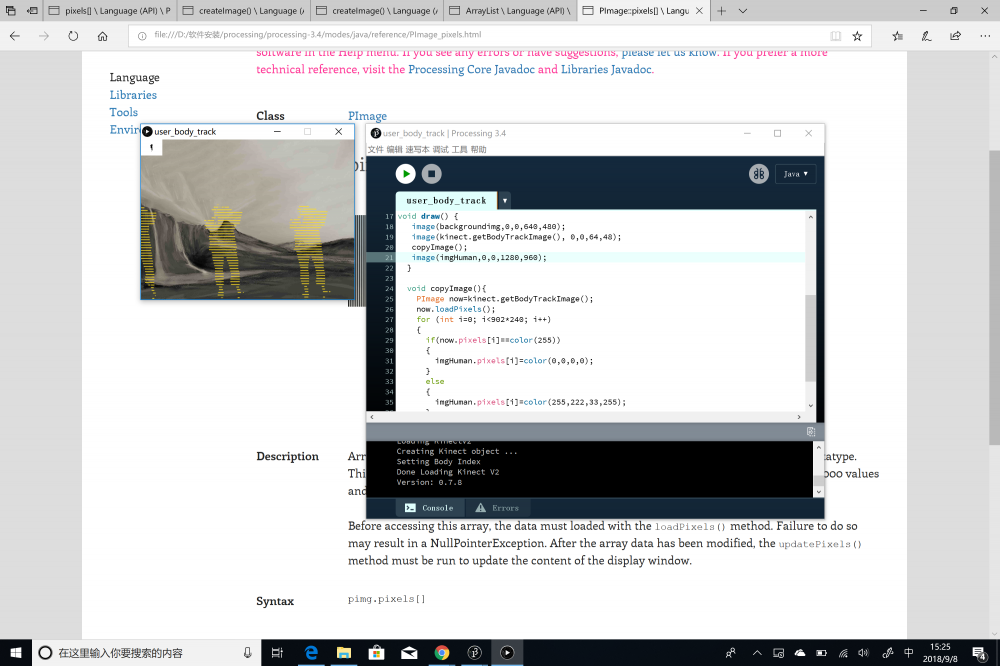Open the Edge favorites hub
This screenshot has width=1000, height=666.
(897, 36)
